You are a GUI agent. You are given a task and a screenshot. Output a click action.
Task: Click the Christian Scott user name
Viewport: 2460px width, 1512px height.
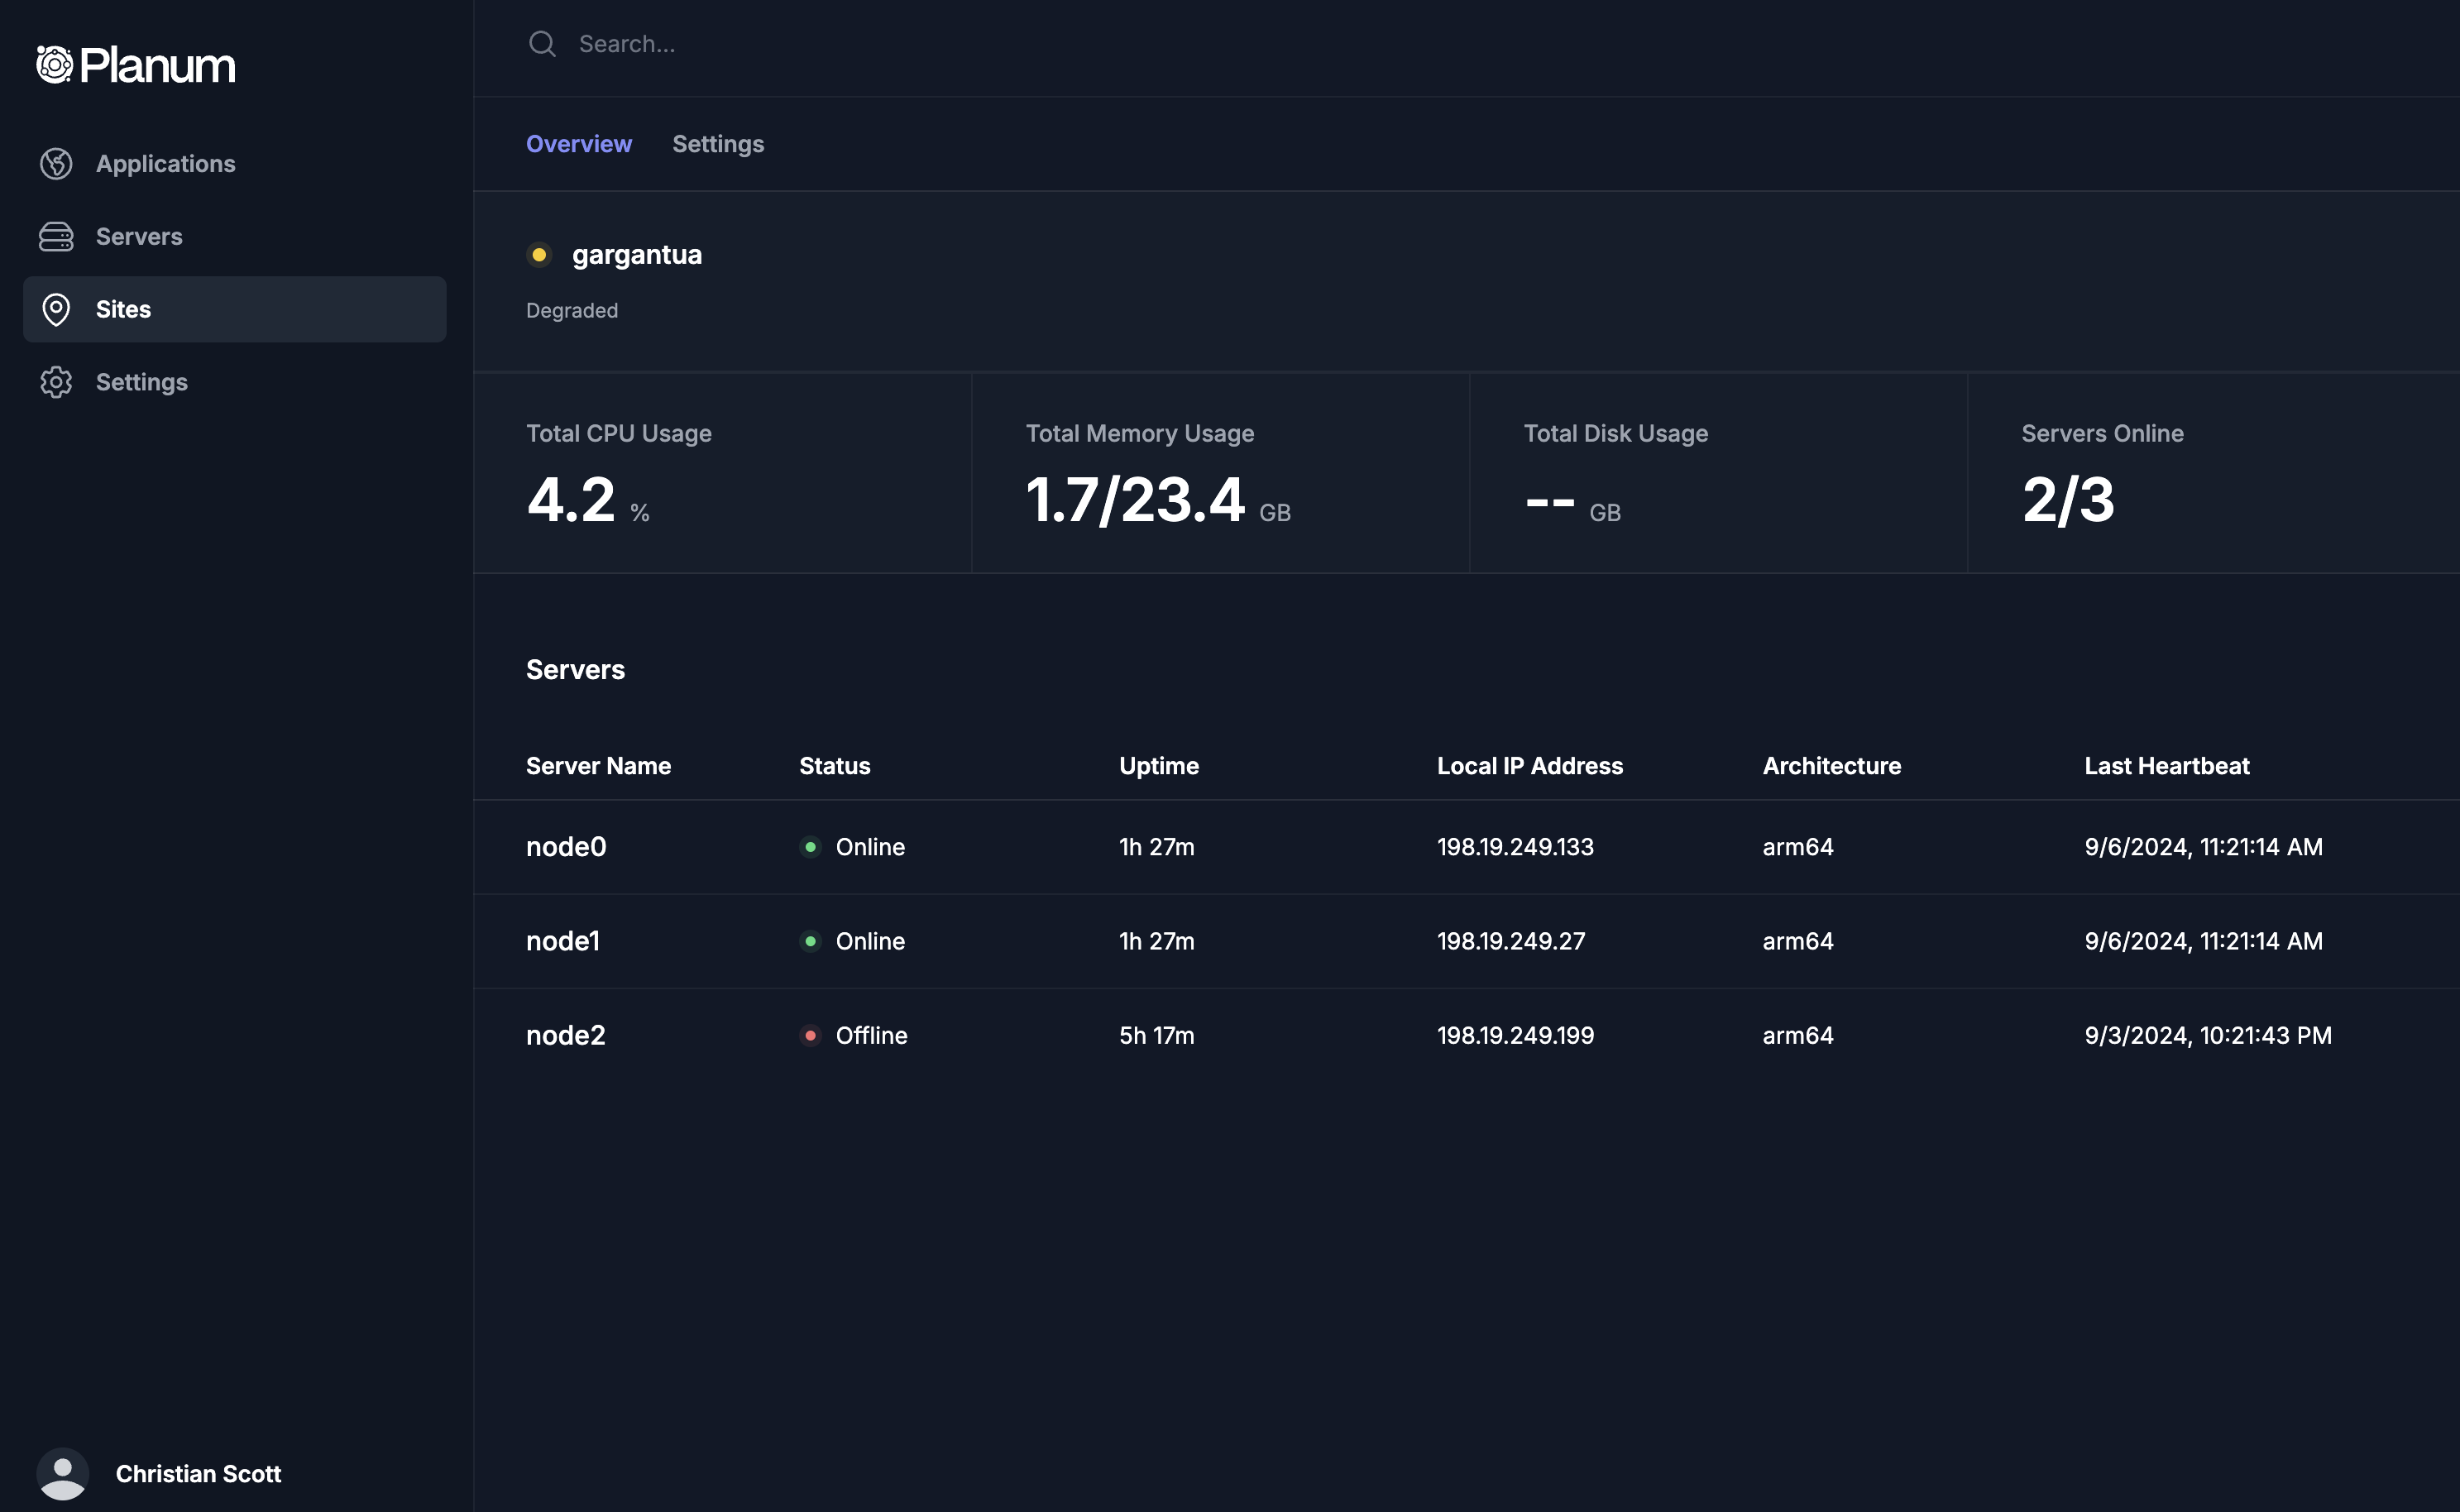point(198,1474)
